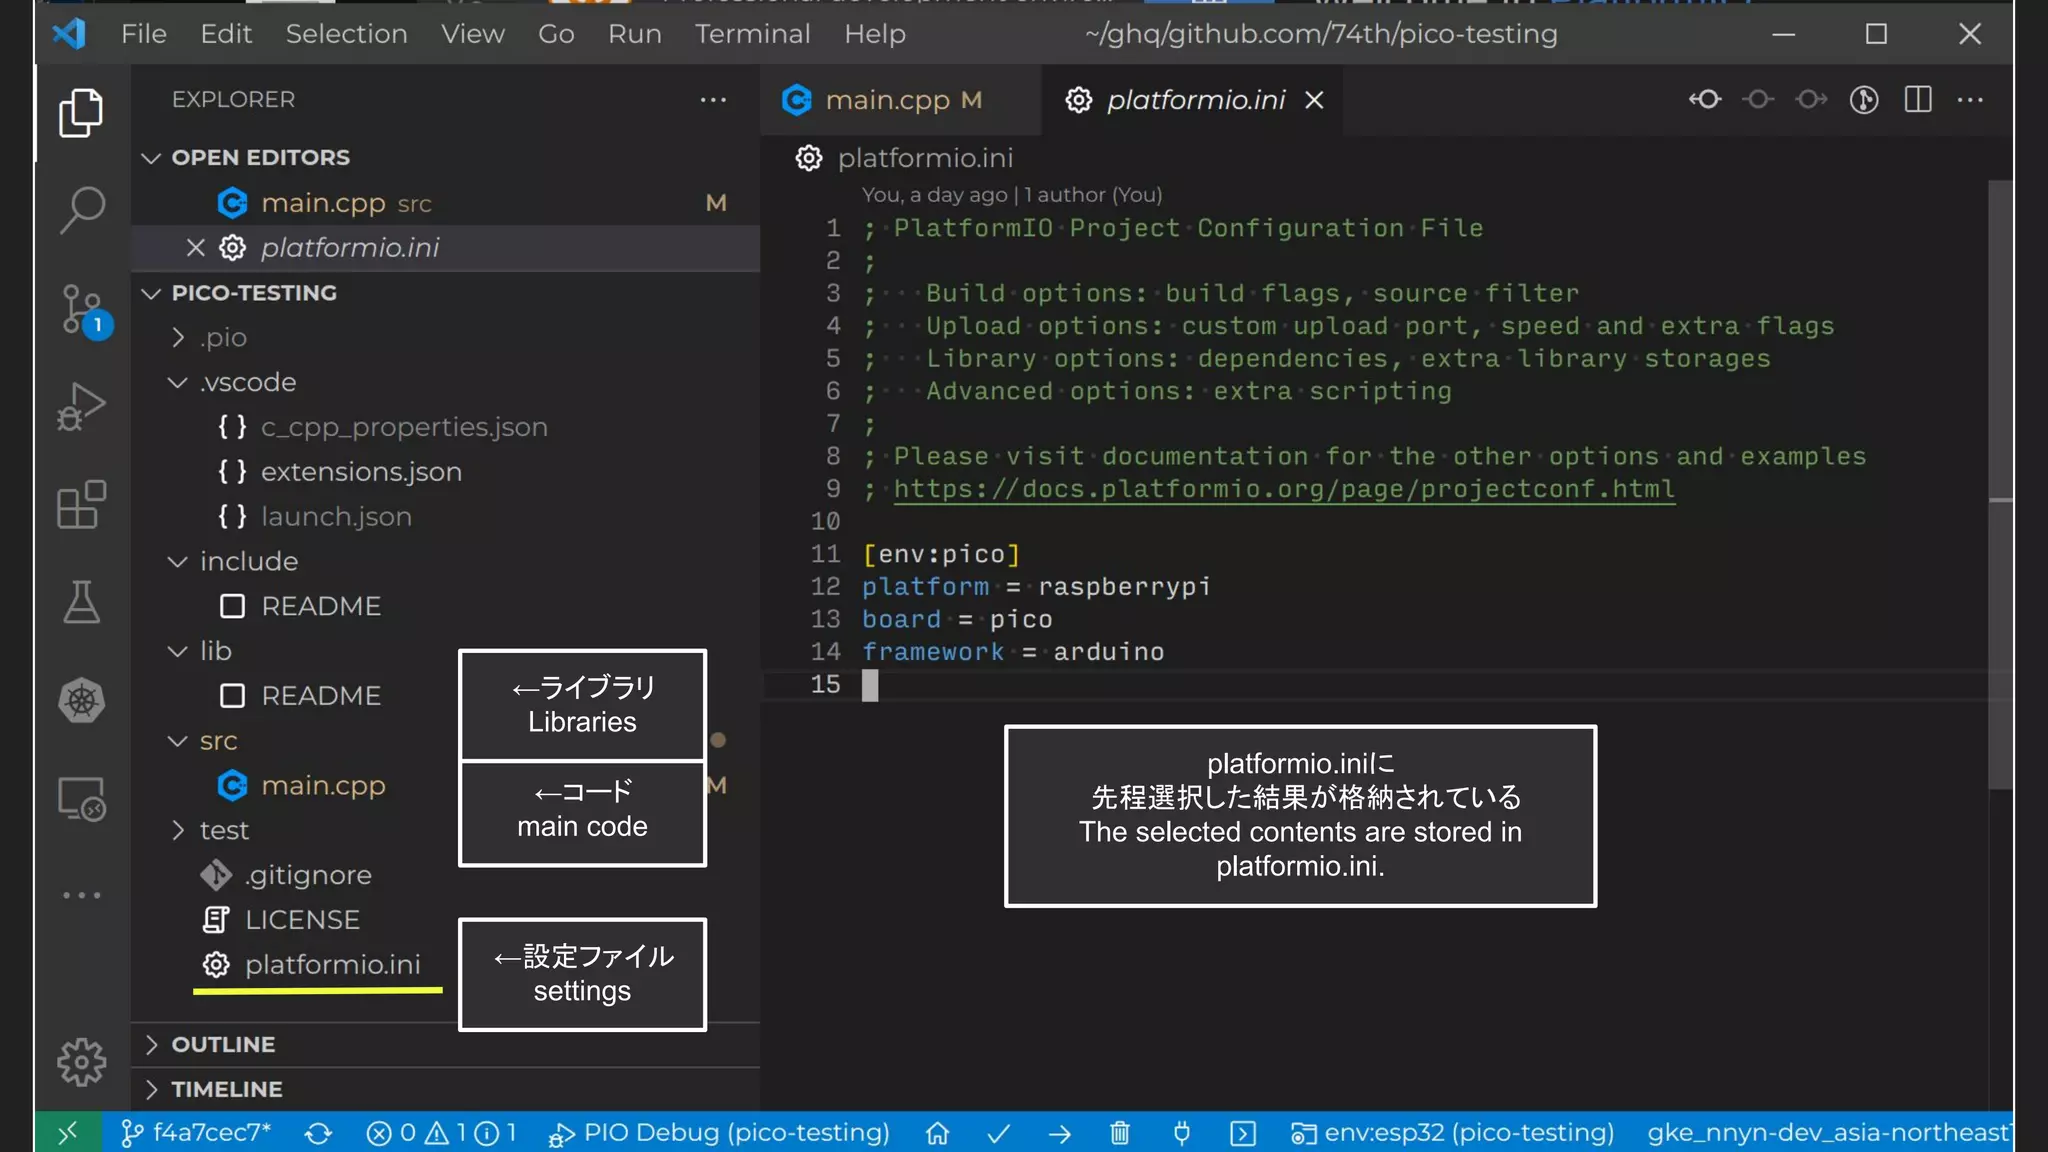Screen dimensions: 2048x1152
Task: Select platformio.ini in the file tree
Action: (x=310, y=965)
